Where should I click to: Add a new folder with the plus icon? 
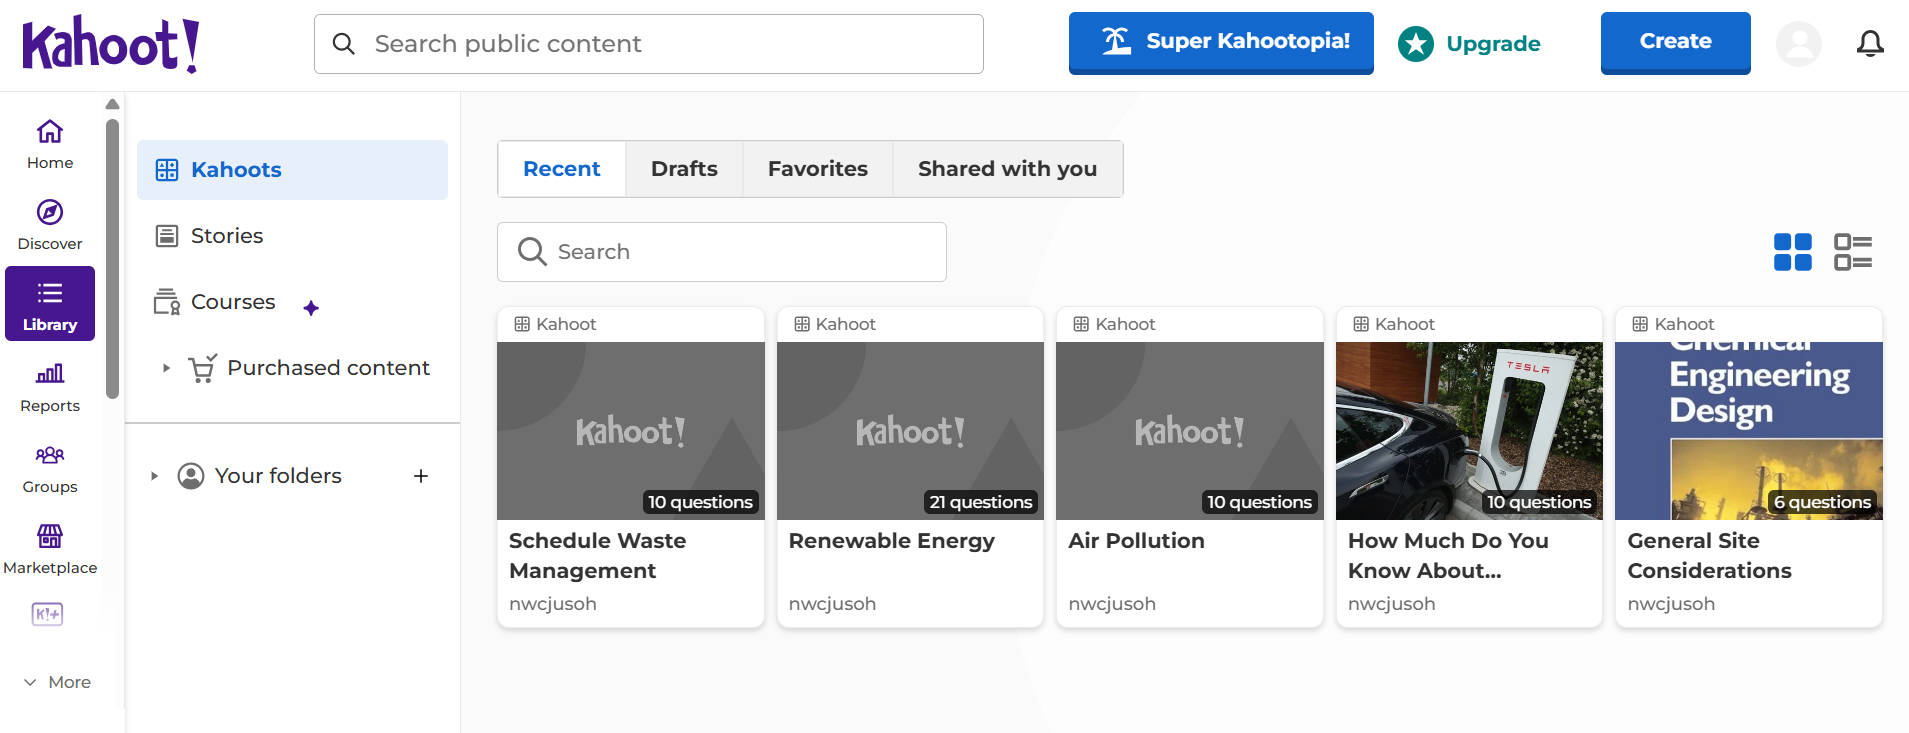(x=421, y=476)
